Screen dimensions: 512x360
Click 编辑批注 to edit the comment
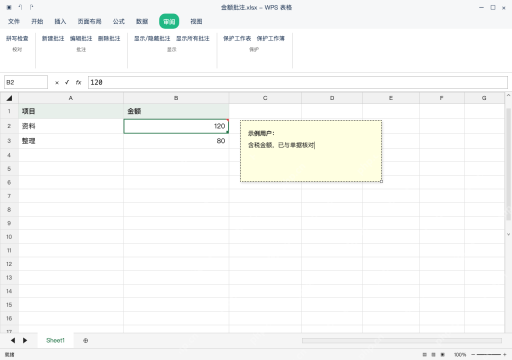click(x=81, y=39)
